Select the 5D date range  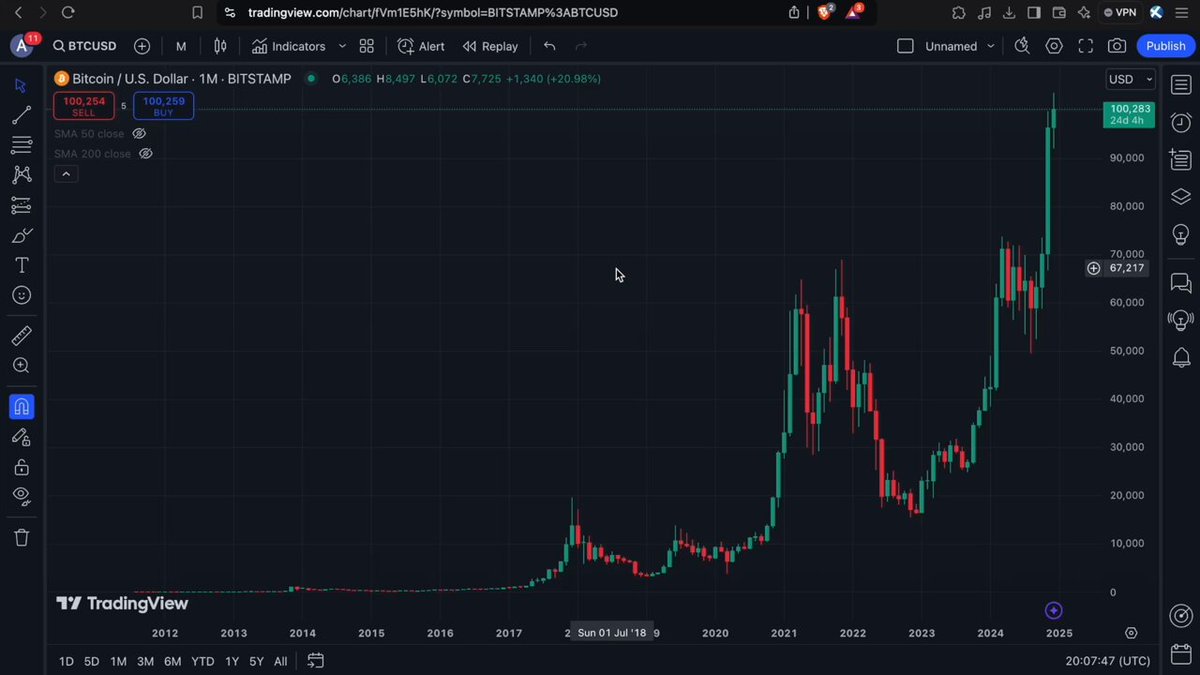91,661
